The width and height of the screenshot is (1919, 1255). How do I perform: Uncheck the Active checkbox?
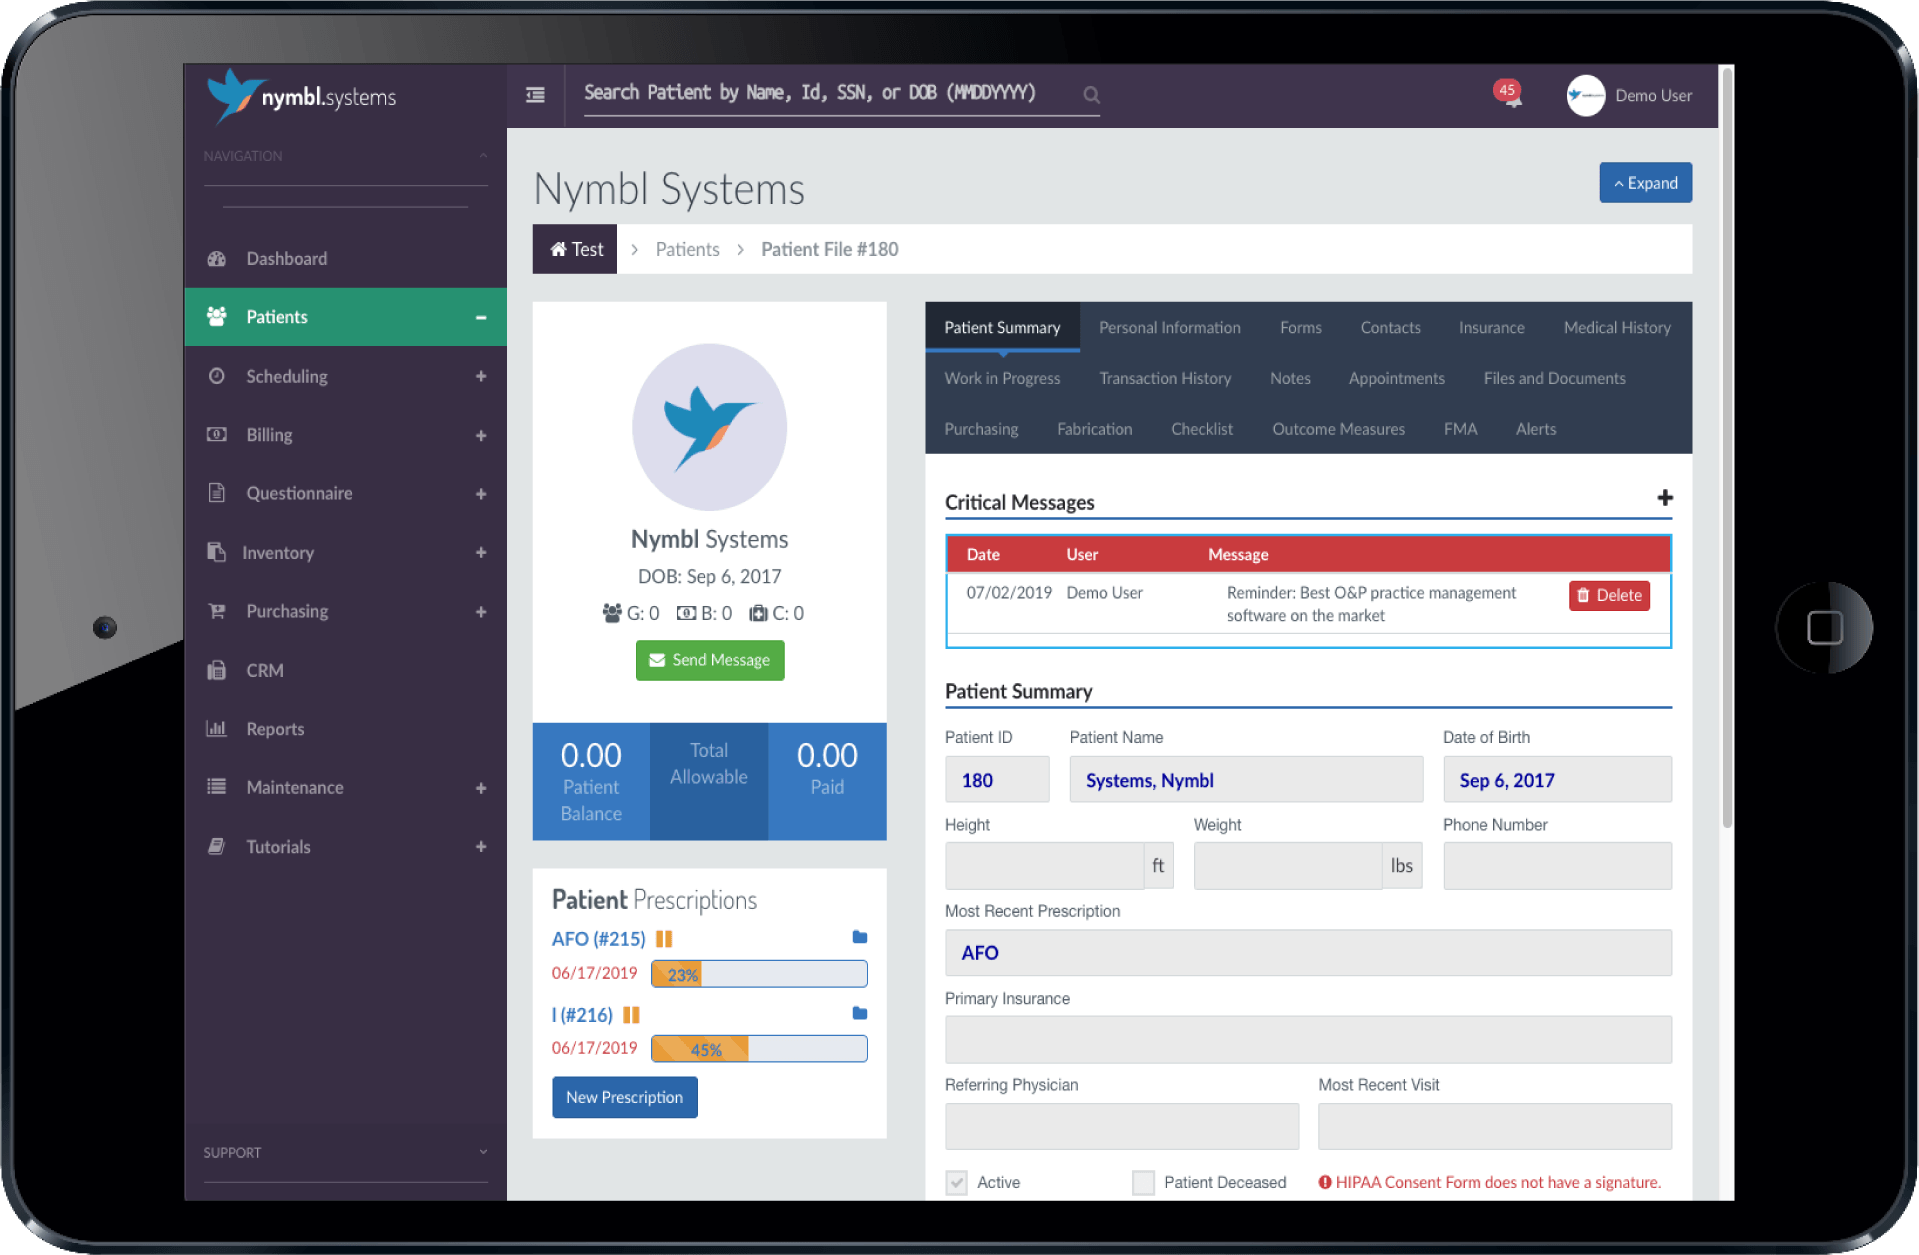(x=957, y=1182)
